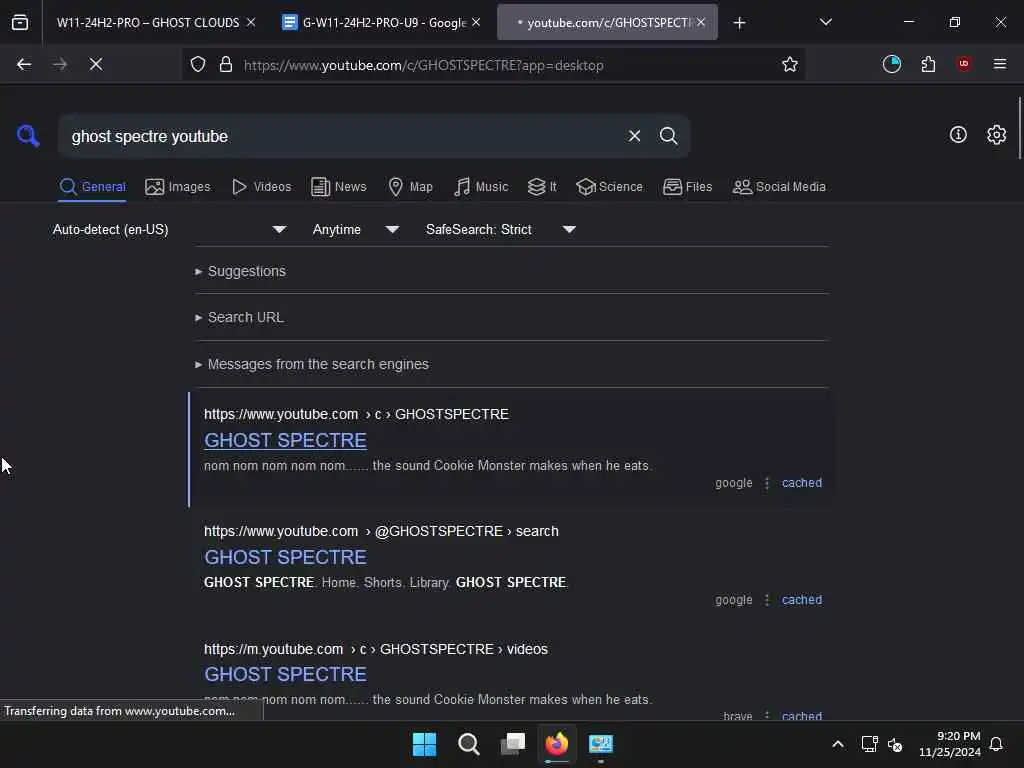
Task: Switch to the Images category
Action: coord(178,187)
